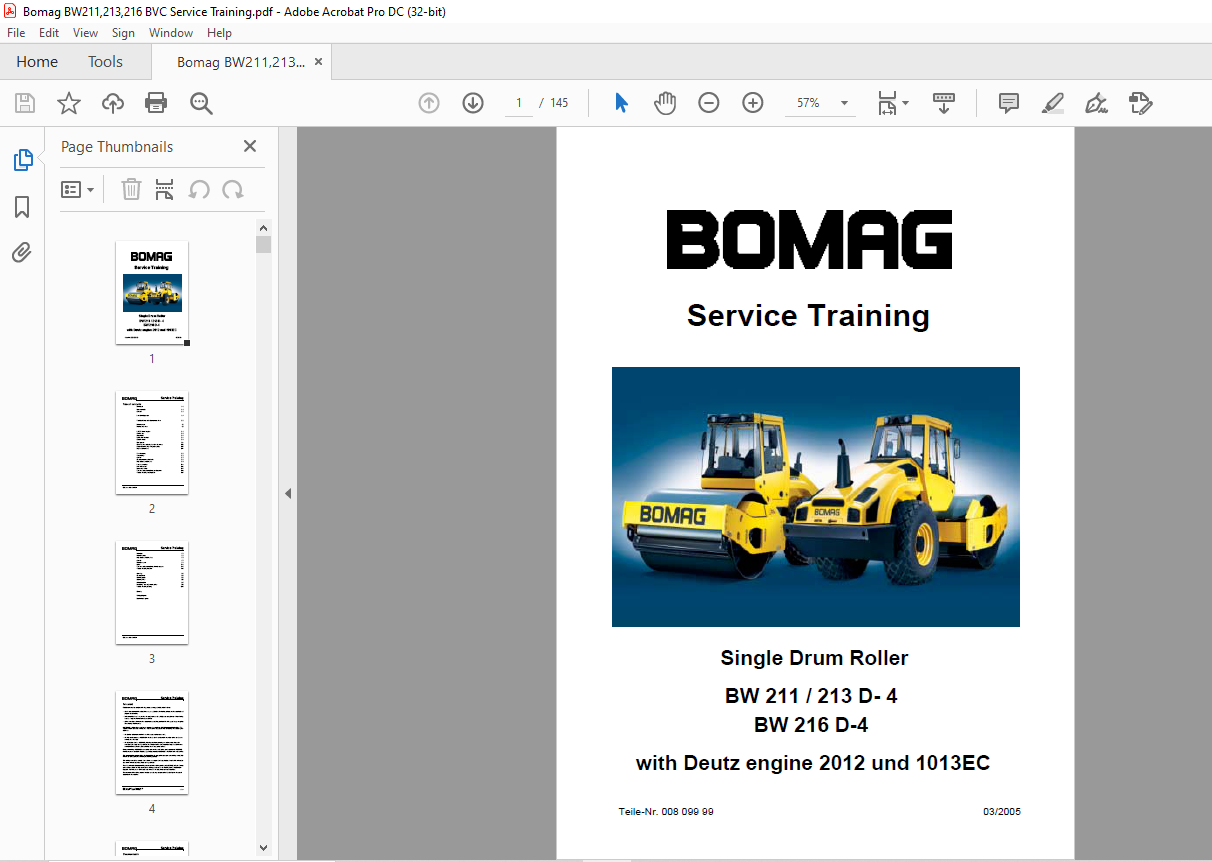Rotate page clockwise
Screen dimensions: 1212x862
coord(233,189)
